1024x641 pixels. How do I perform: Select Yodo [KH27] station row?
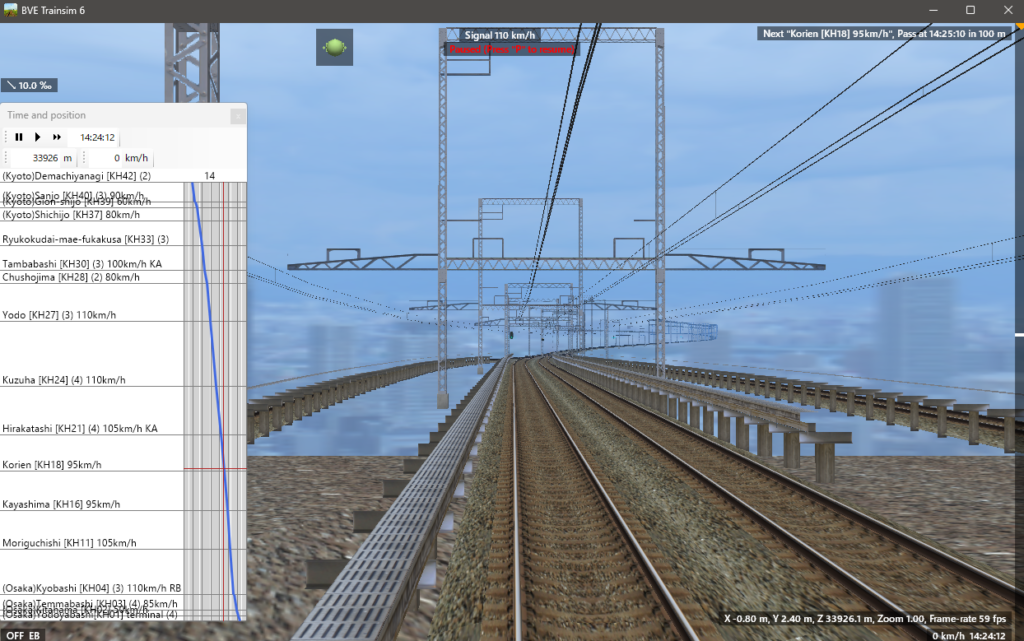pos(59,315)
